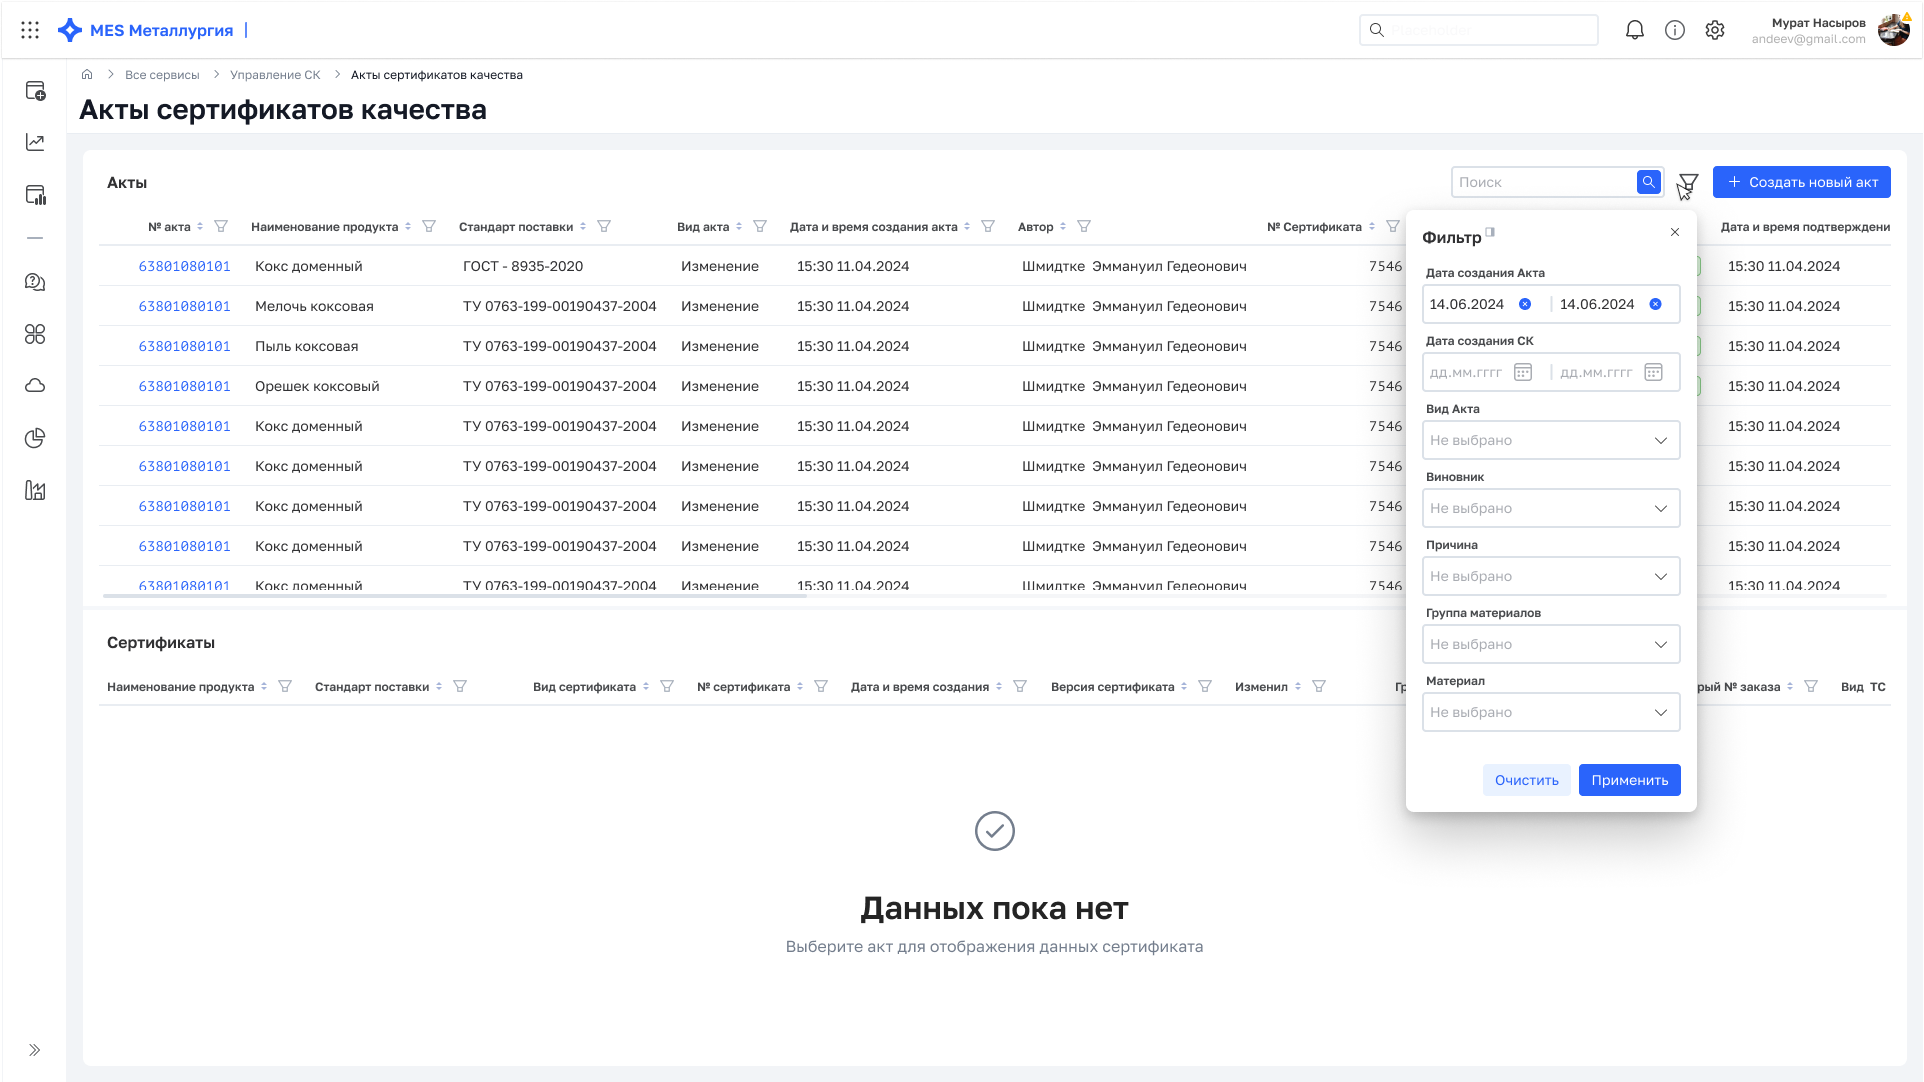This screenshot has width=1924, height=1082.
Task: Open the apps grid menu icon
Action: pos(30,30)
